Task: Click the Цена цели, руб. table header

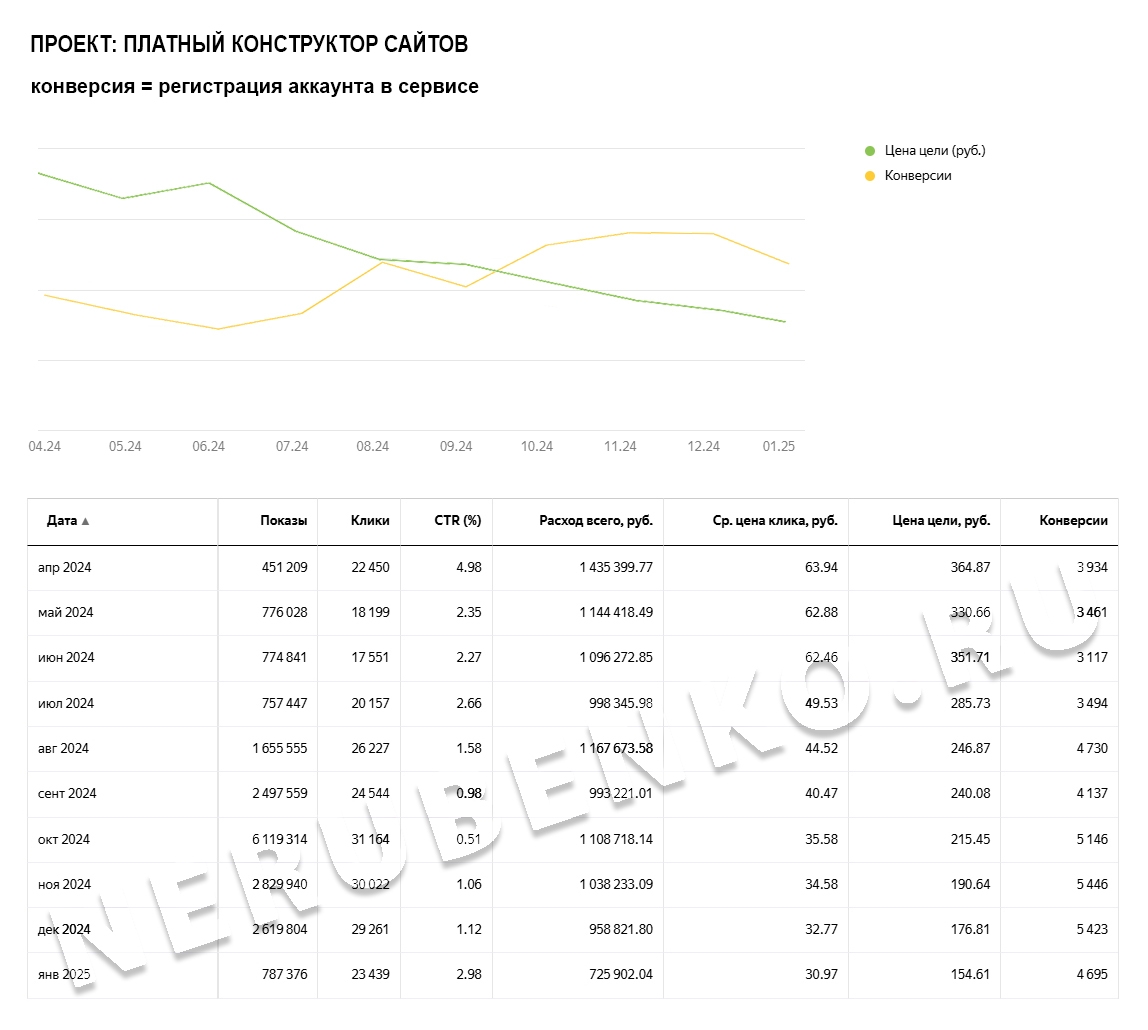Action: point(941,521)
